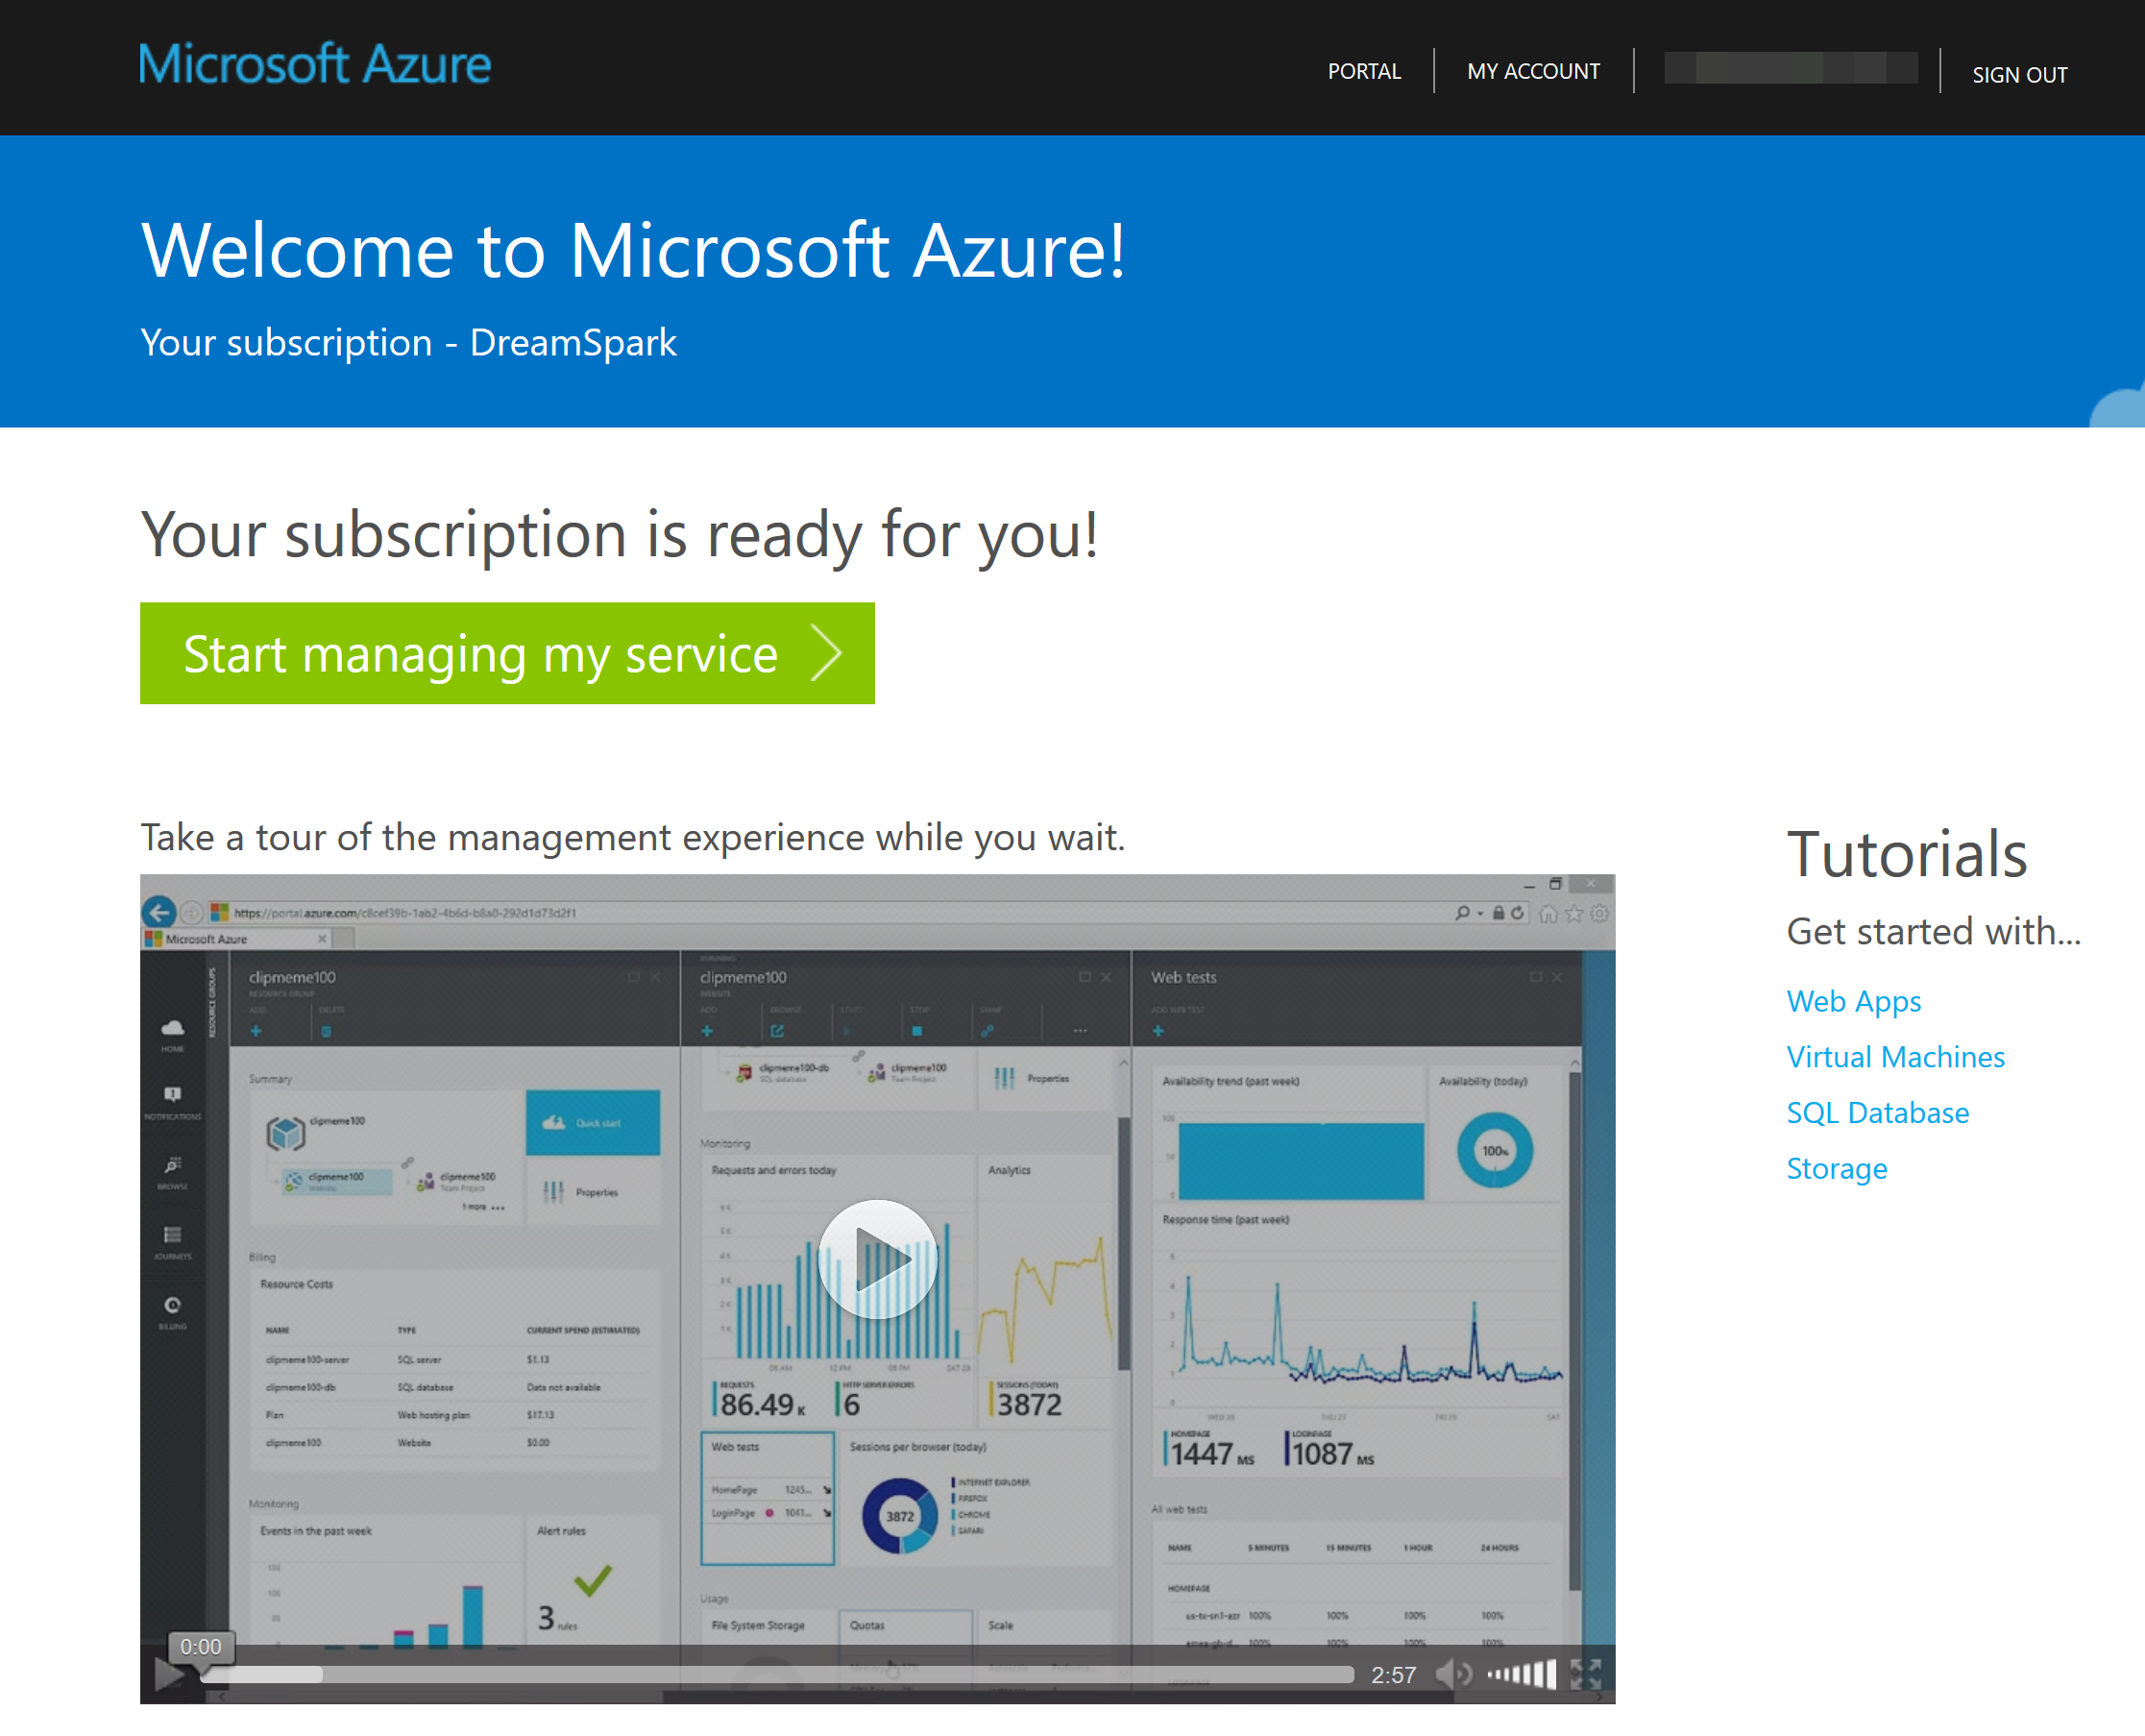
Task: Play the tour video with center play button
Action: pyautogui.click(x=877, y=1259)
